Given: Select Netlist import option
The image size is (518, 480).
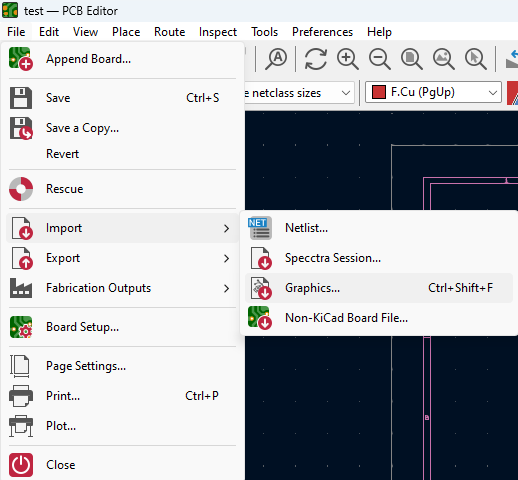Looking at the screenshot, I should point(379,228).
